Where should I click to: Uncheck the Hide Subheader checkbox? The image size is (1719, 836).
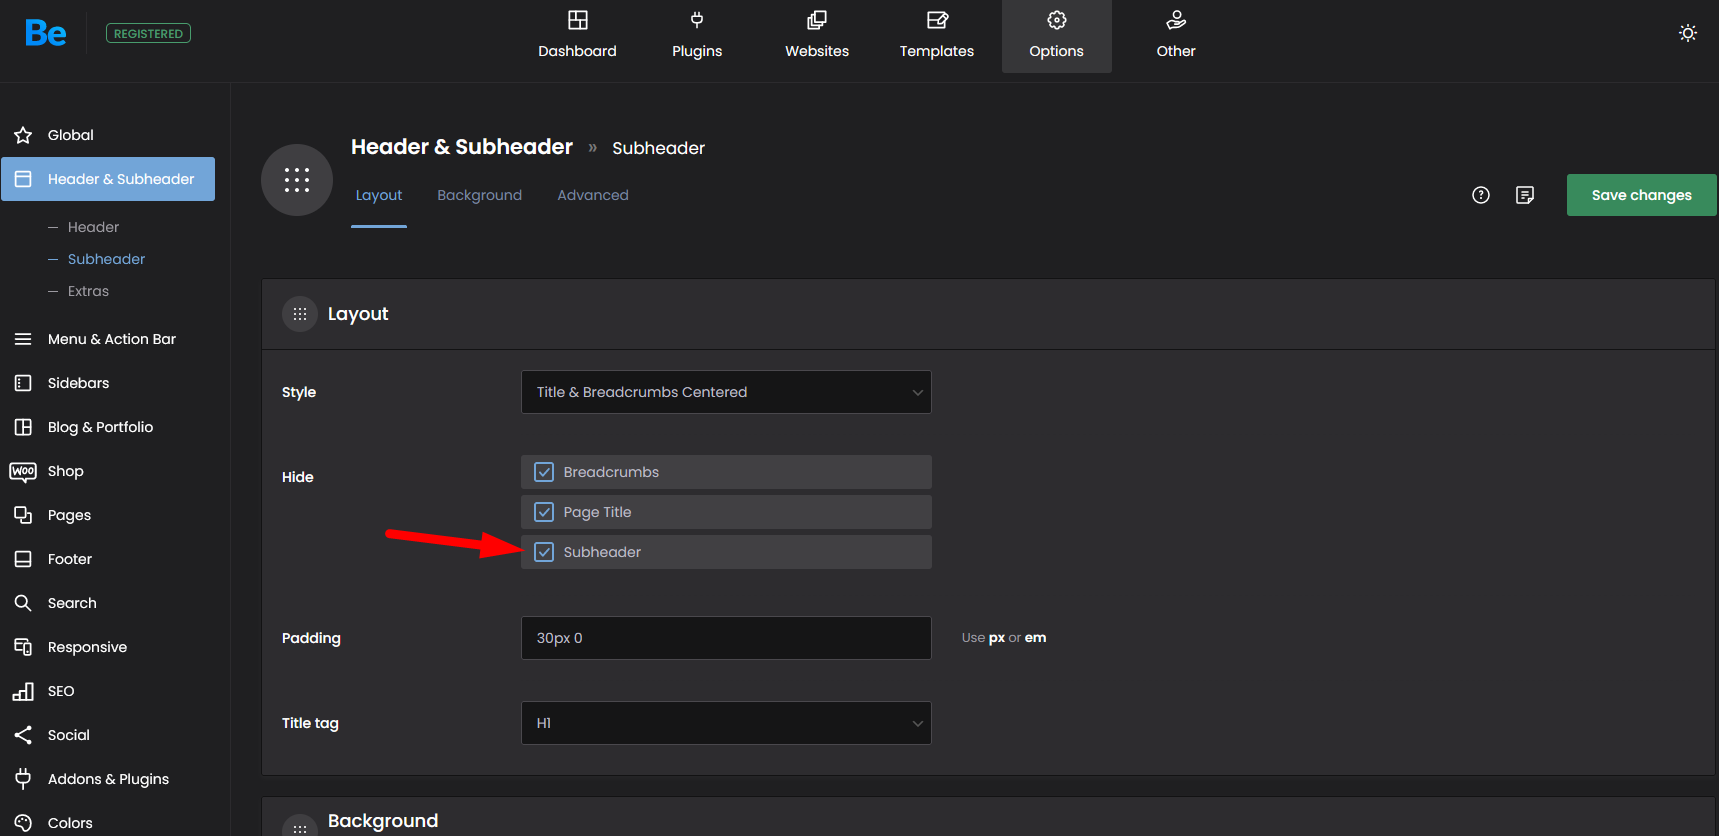[544, 552]
